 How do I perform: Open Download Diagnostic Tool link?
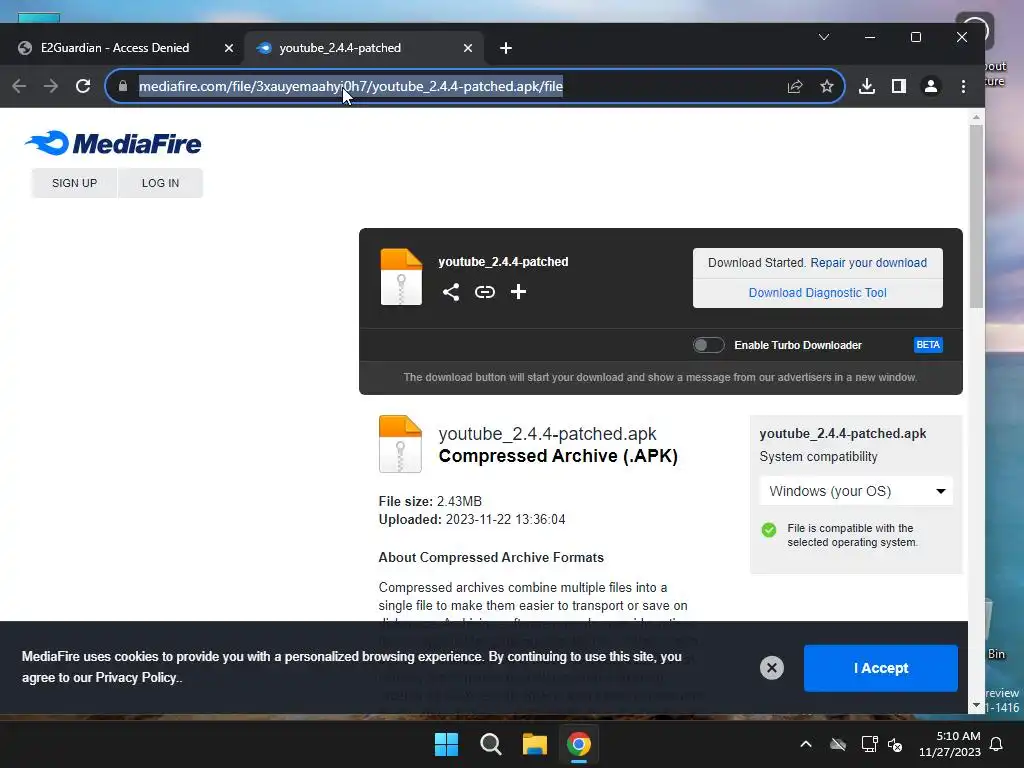tap(817, 293)
